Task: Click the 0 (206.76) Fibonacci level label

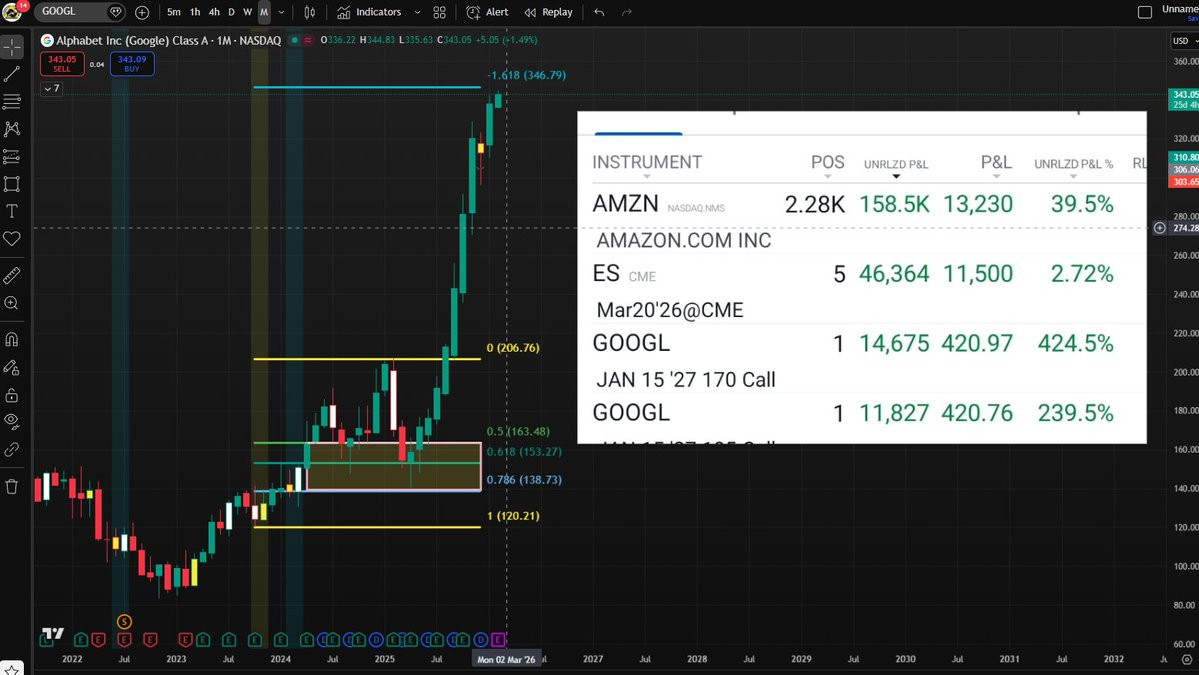Action: 513,348
